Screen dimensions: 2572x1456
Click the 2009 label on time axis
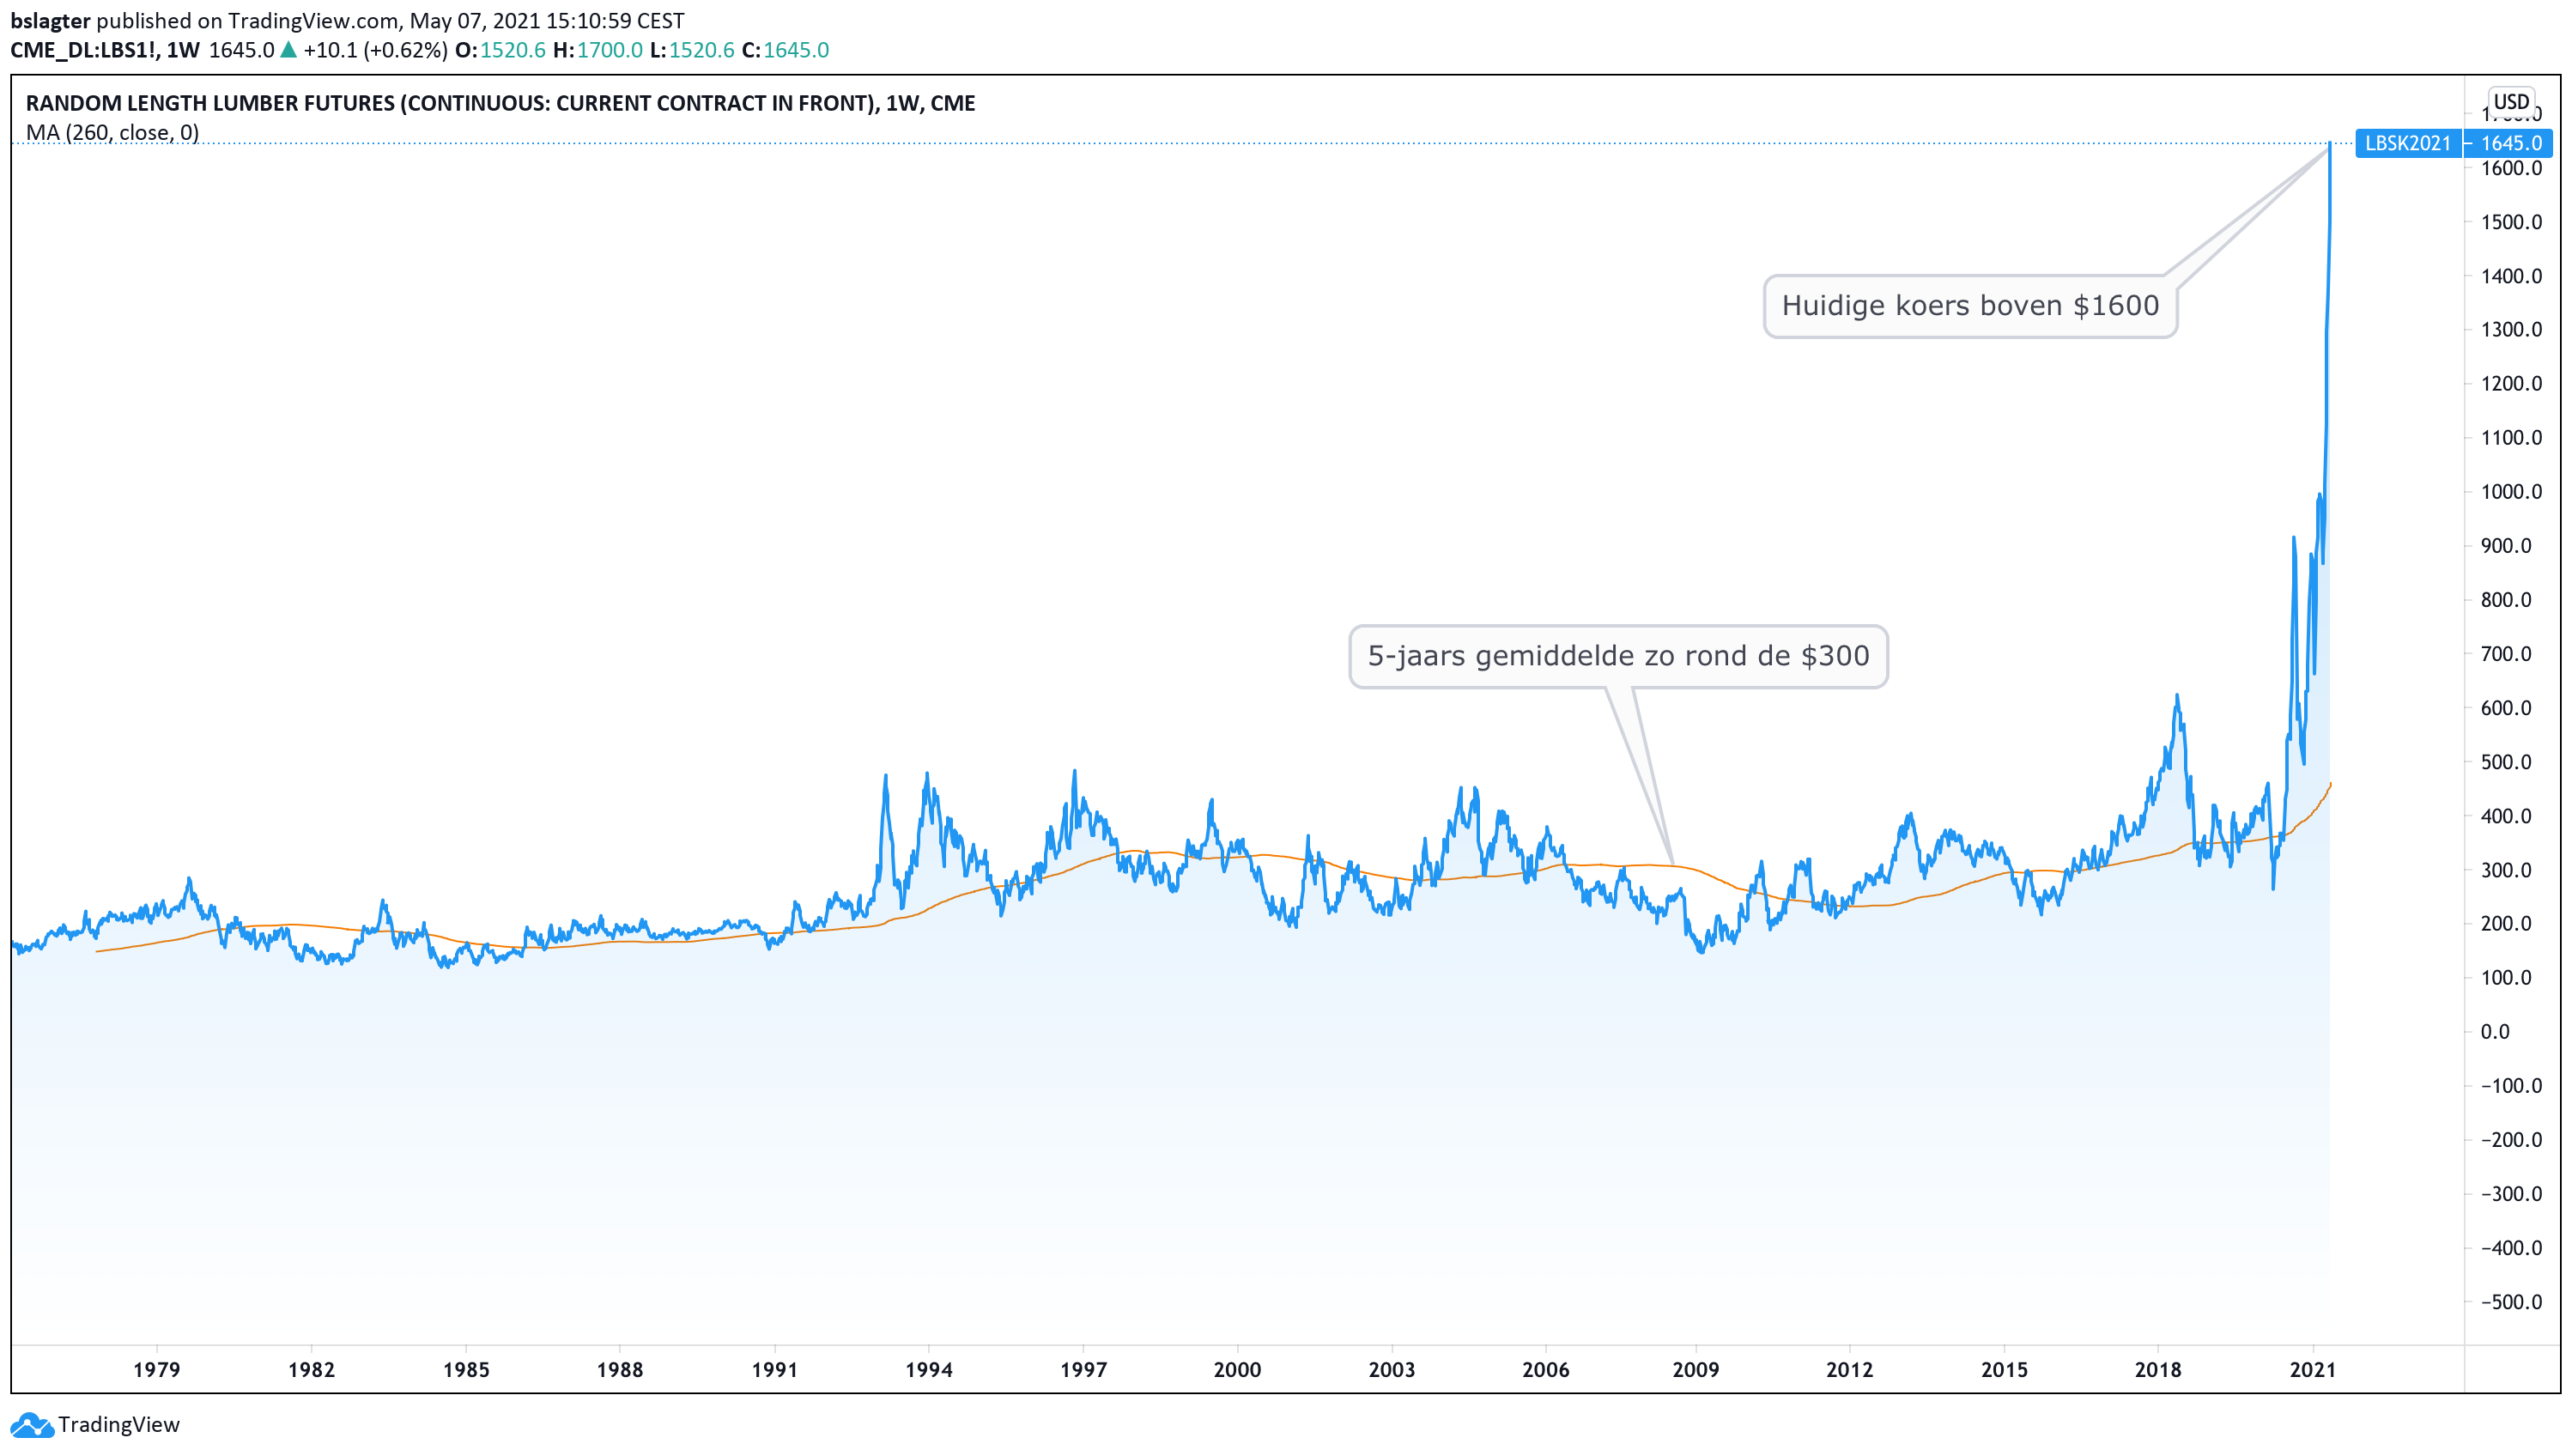click(x=1695, y=1369)
